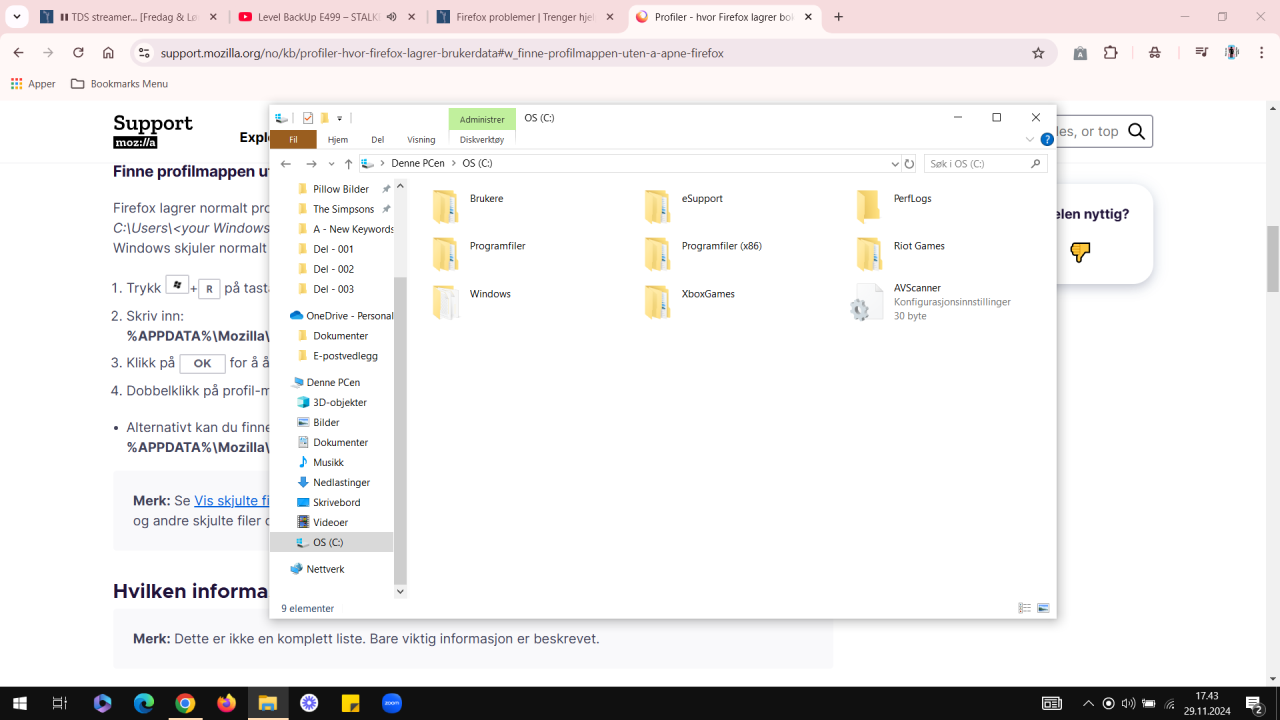Click the thumbs down feedback icon
Viewport: 1280px width, 720px height.
click(1080, 252)
